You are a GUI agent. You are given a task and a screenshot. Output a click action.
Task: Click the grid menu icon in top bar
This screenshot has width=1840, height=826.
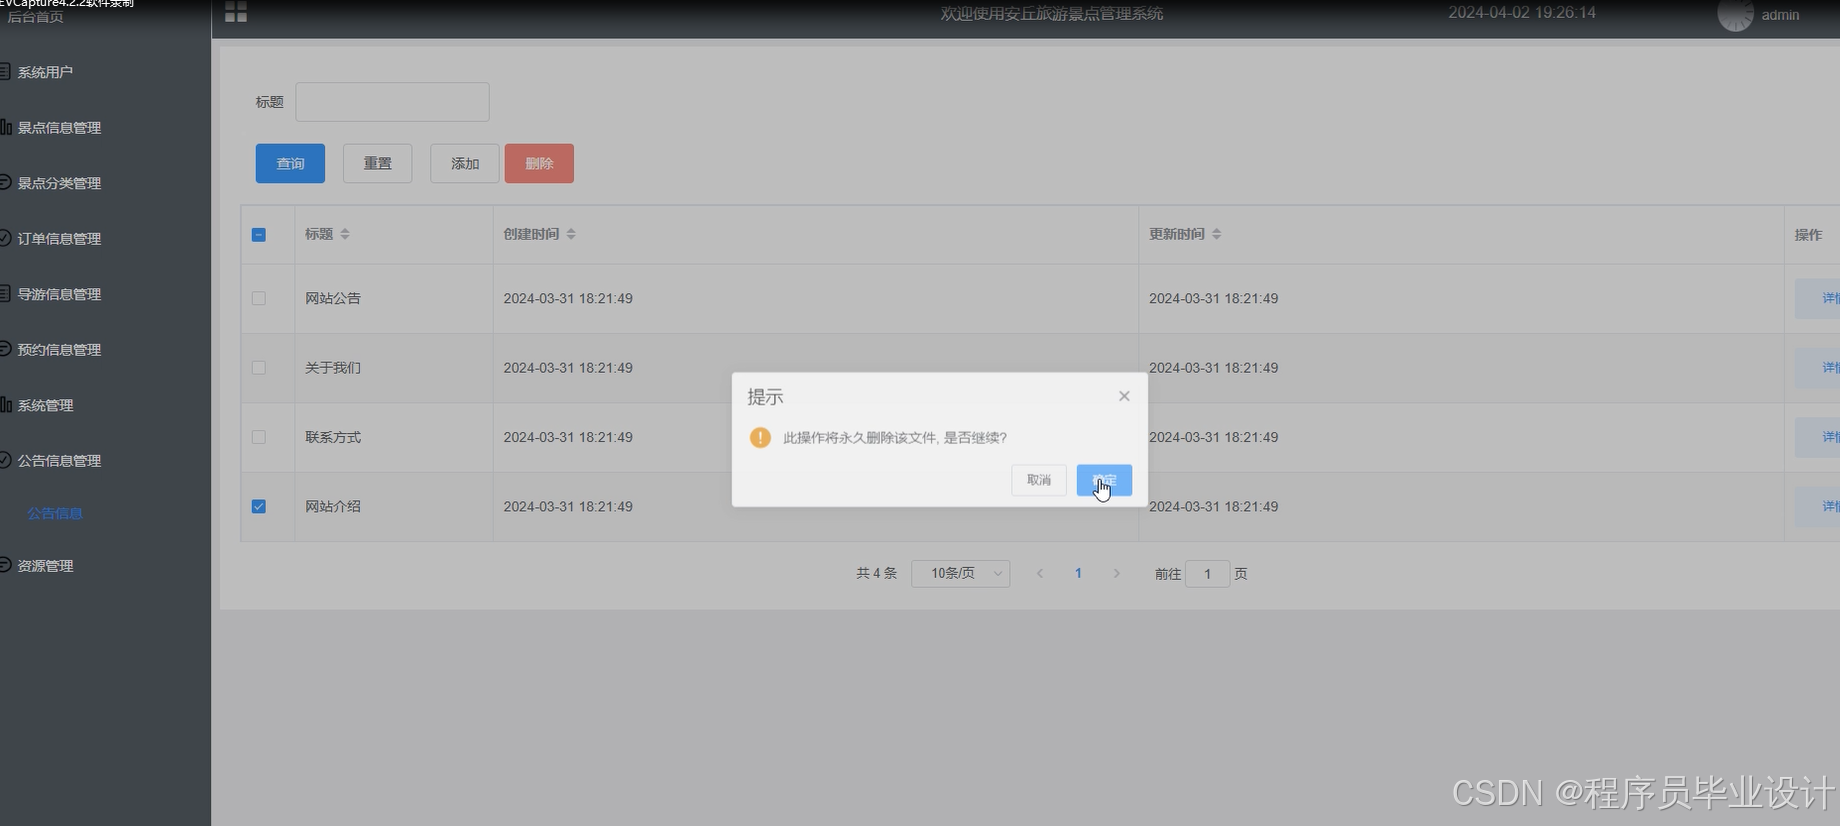pos(236,12)
